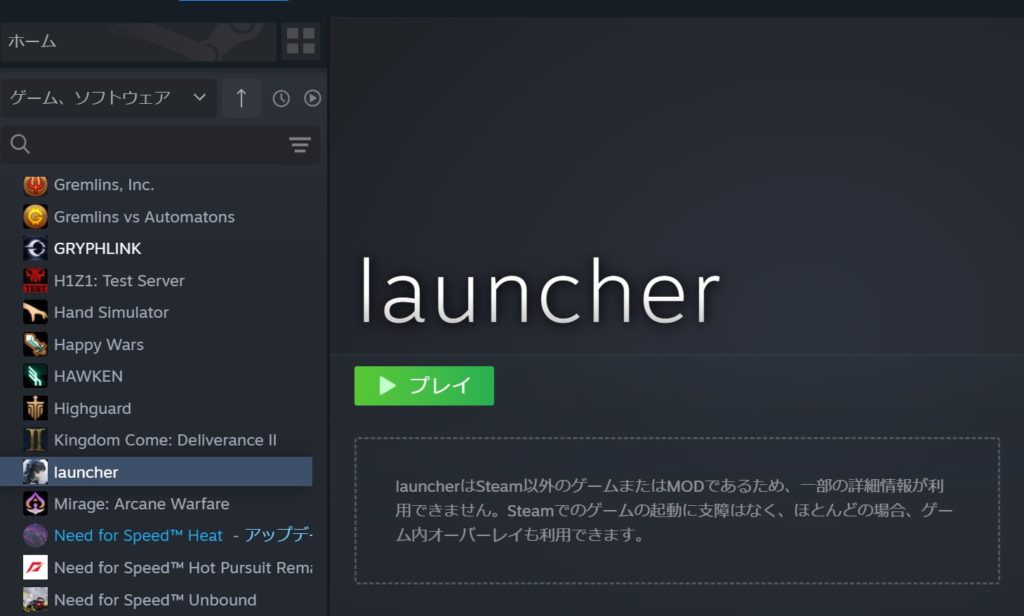
Task: Toggle the ascending sort order arrow
Action: [x=241, y=98]
